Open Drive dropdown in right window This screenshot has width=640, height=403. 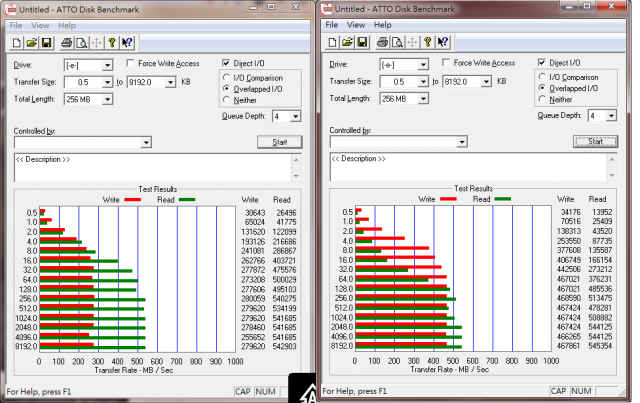[423, 65]
